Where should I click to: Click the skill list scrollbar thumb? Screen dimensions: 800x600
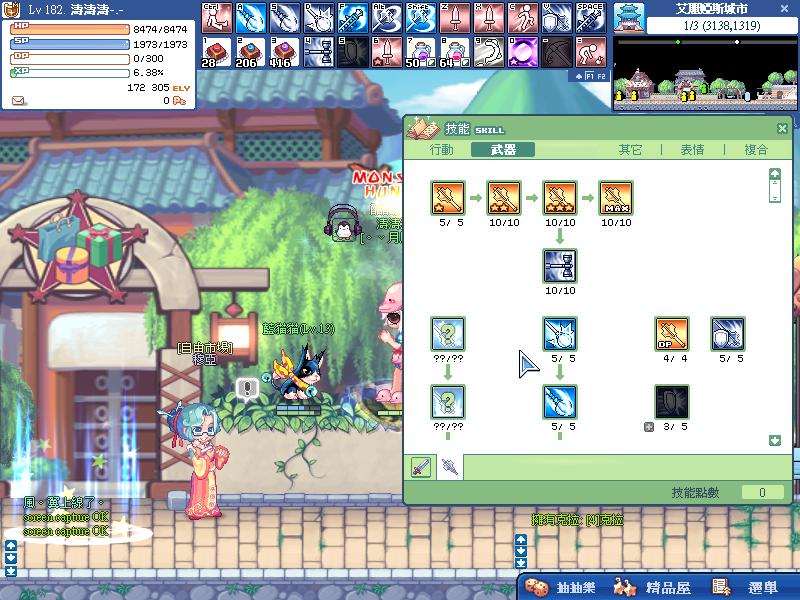click(x=775, y=190)
